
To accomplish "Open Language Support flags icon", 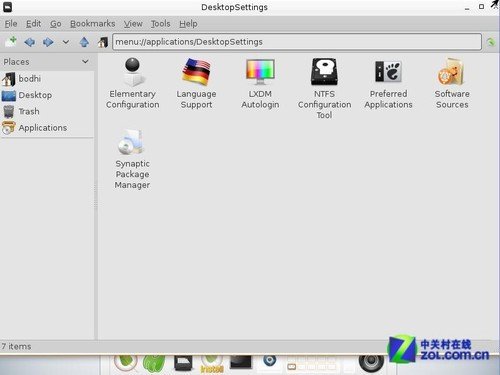I will pos(196,72).
